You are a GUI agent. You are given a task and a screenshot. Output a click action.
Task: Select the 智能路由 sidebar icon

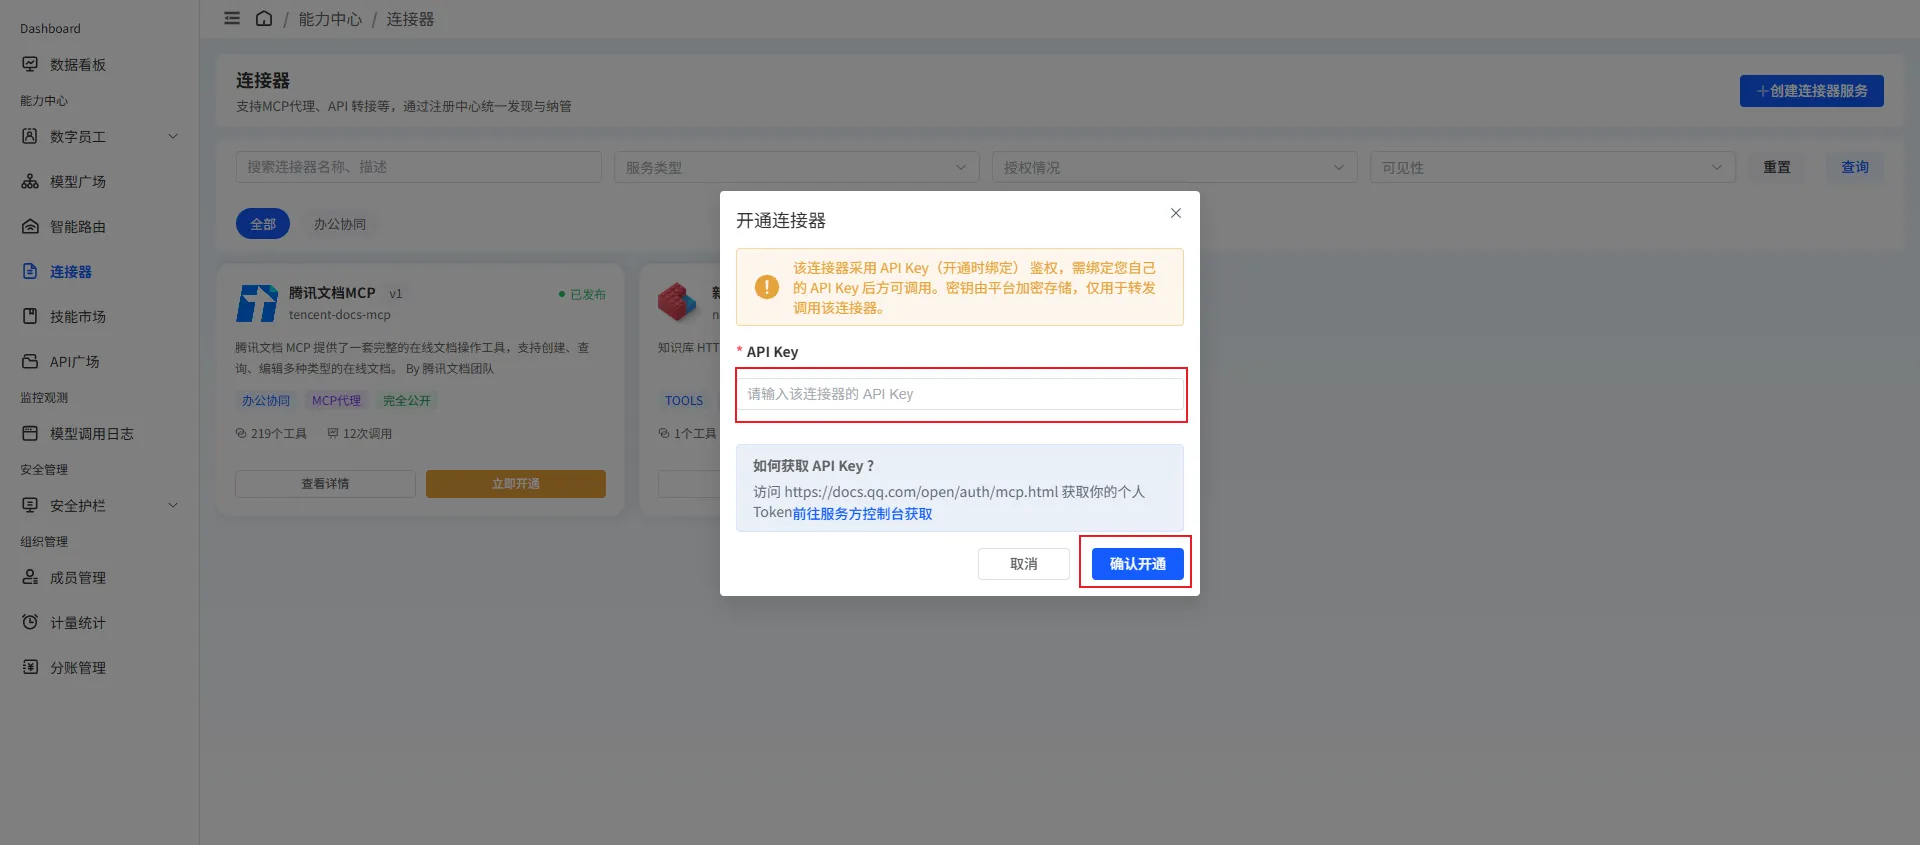pos(30,226)
